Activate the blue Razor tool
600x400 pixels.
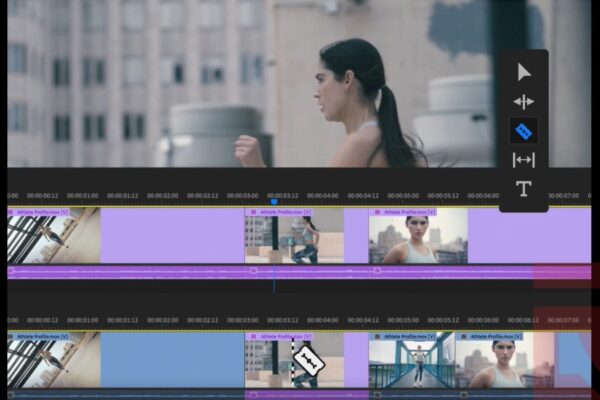pyautogui.click(x=523, y=131)
